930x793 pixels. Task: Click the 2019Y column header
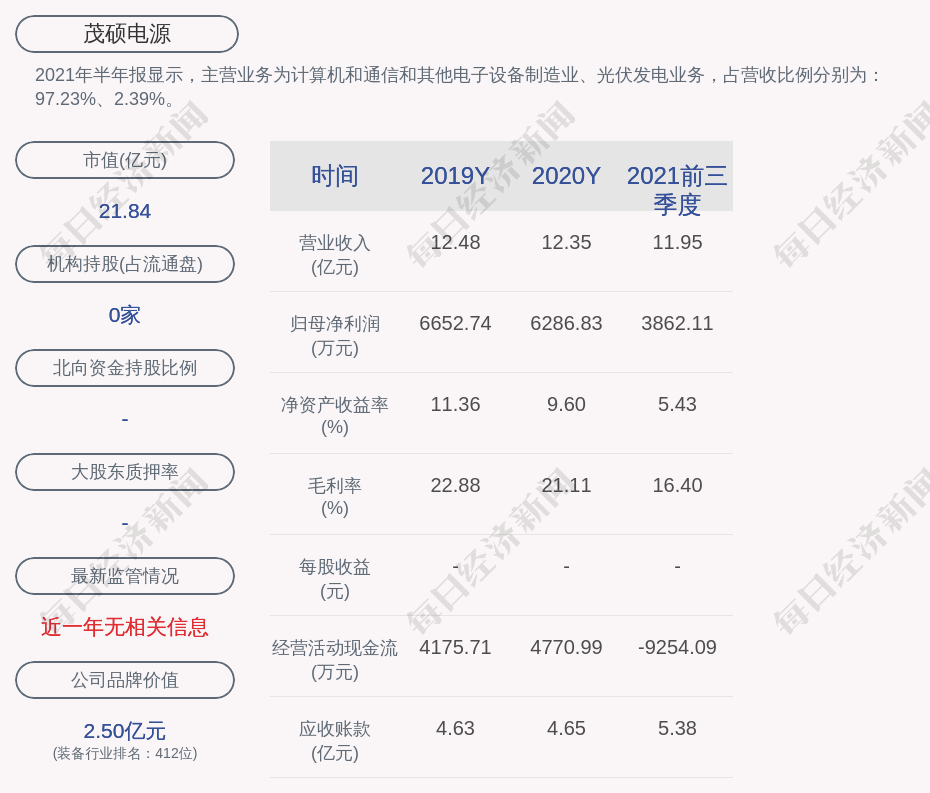tap(456, 176)
